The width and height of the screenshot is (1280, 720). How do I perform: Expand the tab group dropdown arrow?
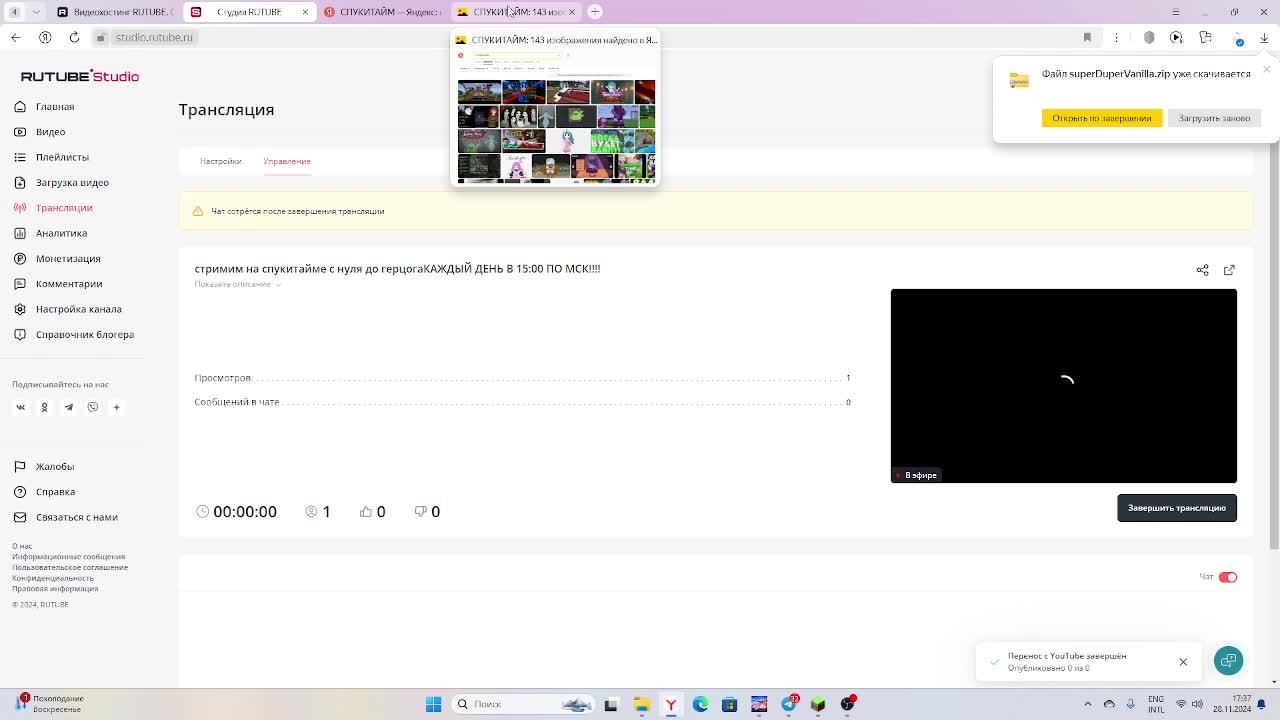click(x=36, y=12)
